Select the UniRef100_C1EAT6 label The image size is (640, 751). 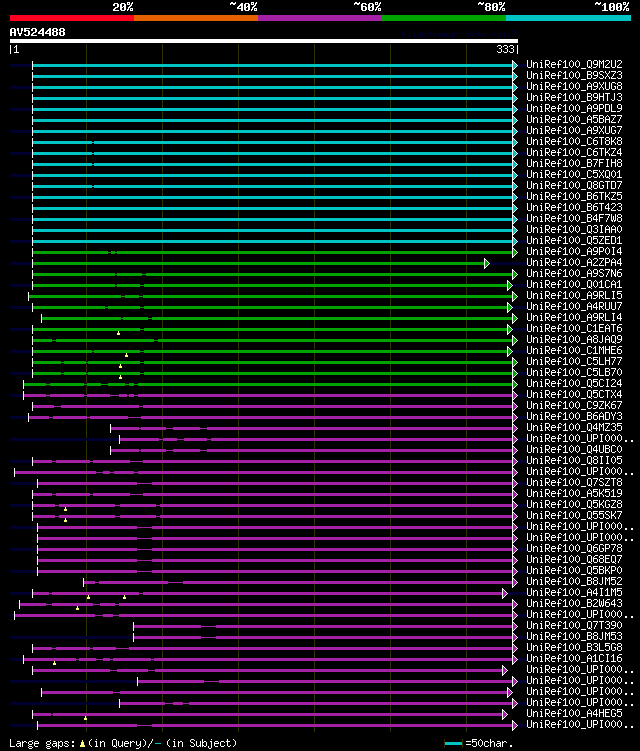click(x=574, y=329)
